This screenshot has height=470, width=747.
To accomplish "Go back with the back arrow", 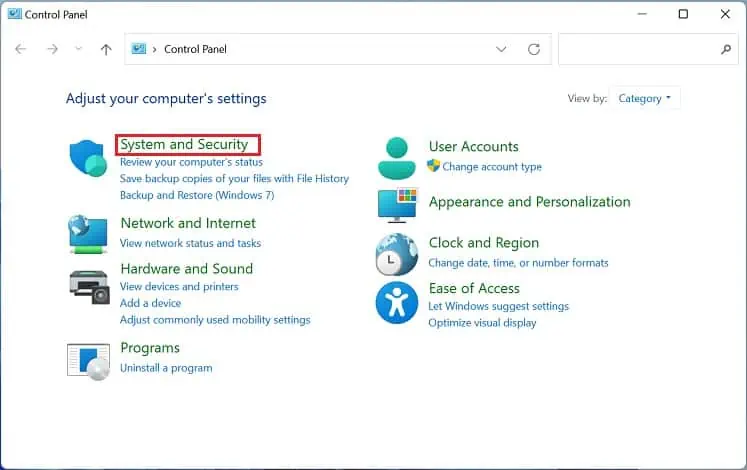I will click(x=20, y=49).
